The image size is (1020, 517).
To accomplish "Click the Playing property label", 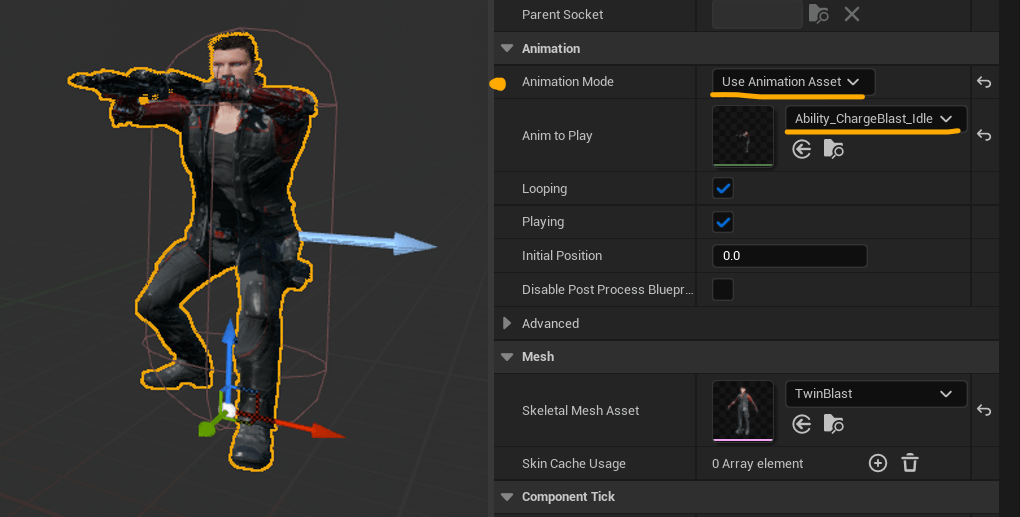I will point(543,222).
